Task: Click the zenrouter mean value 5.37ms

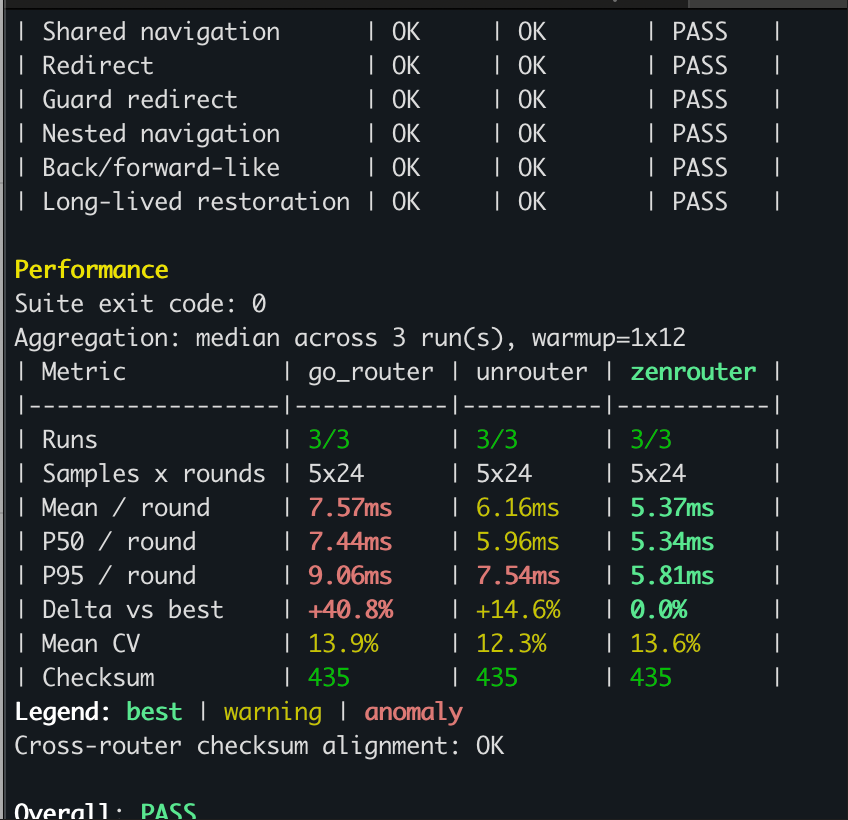Action: (672, 508)
